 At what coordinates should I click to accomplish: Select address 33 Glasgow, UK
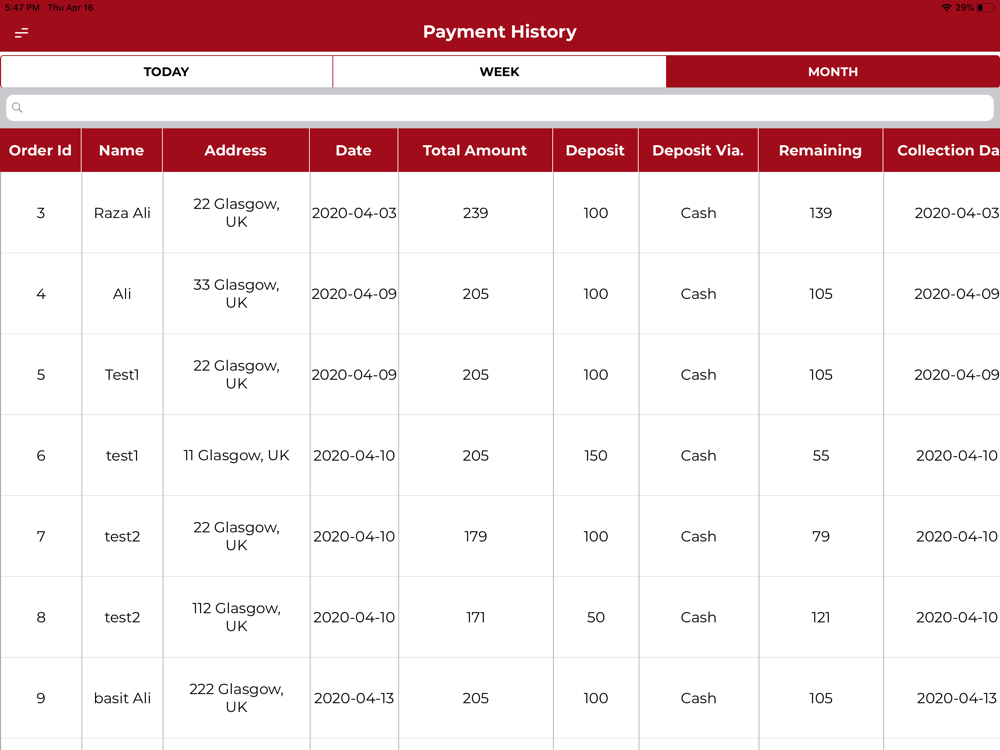(236, 293)
